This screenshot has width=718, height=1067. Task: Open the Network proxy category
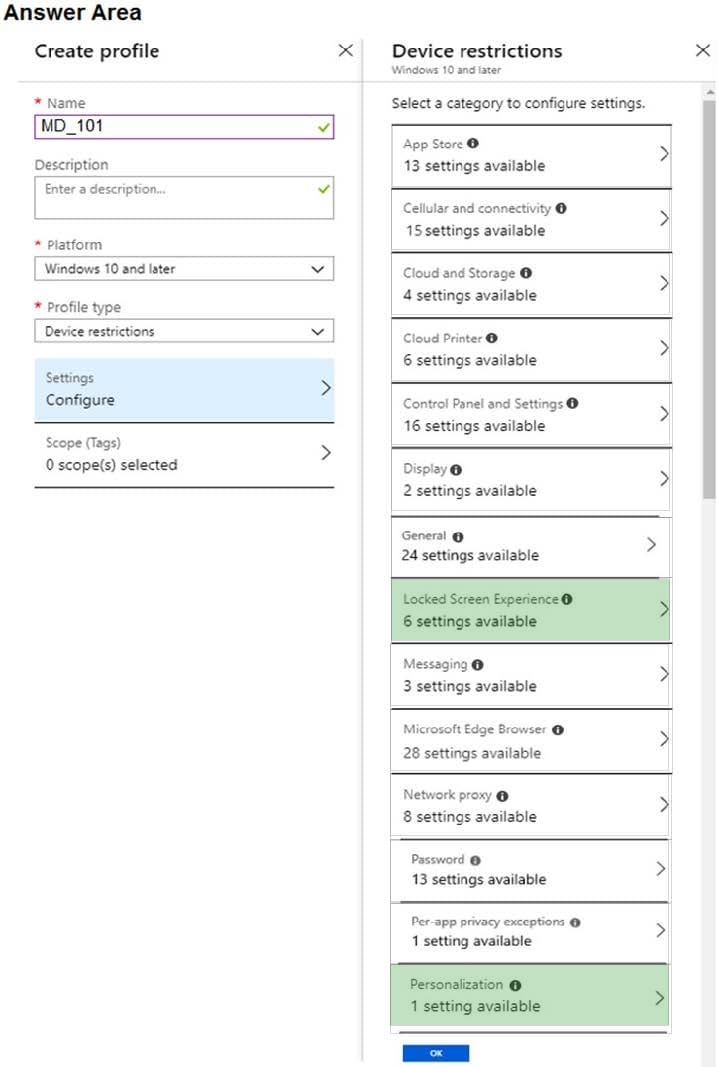(x=530, y=805)
